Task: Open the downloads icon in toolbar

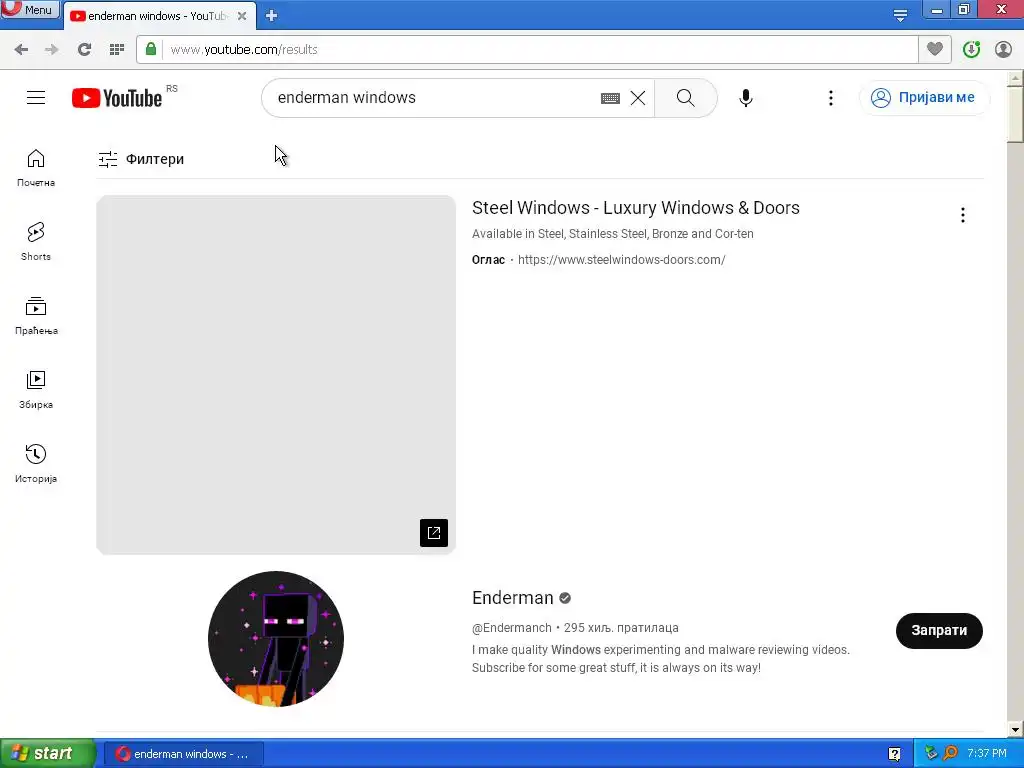Action: (x=971, y=50)
